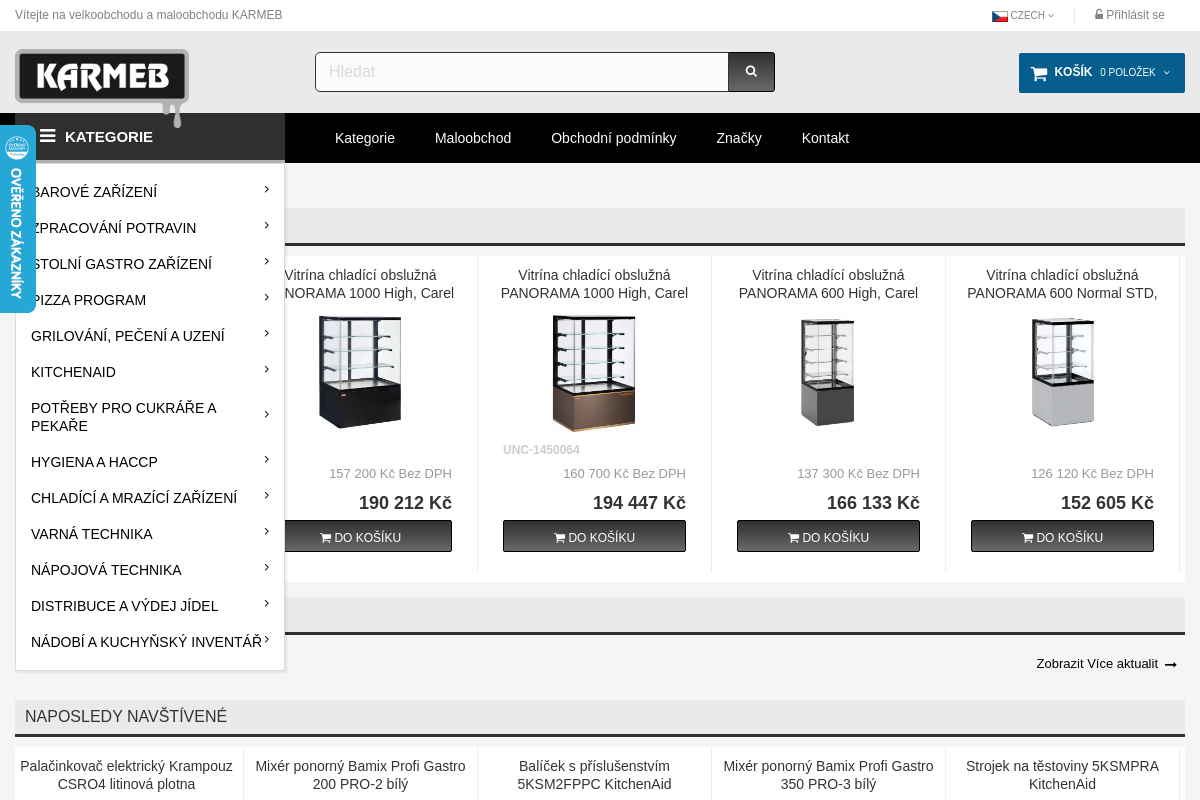Open PANORAMA 600 Normal STD image

coord(1062,372)
